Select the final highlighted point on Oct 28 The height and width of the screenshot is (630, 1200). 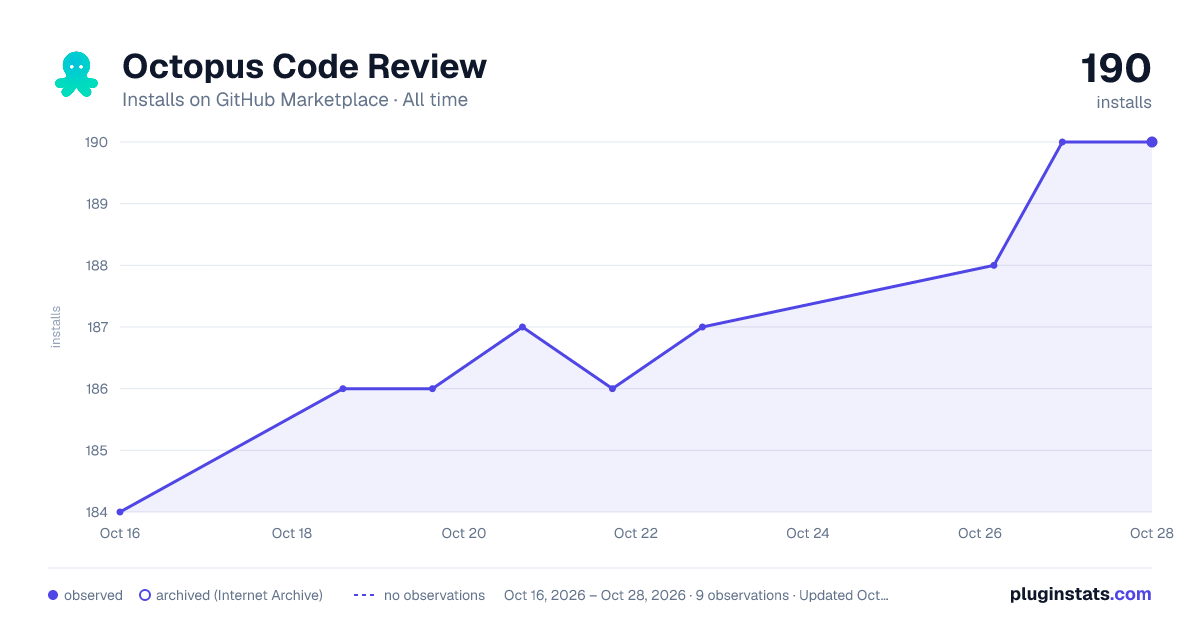1152,142
